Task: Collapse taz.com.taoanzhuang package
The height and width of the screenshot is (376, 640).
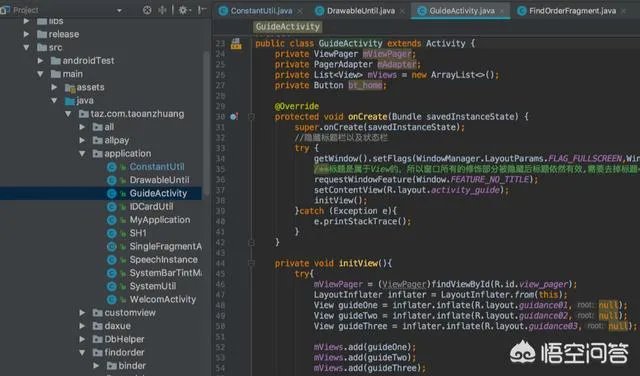Action: click(68, 114)
